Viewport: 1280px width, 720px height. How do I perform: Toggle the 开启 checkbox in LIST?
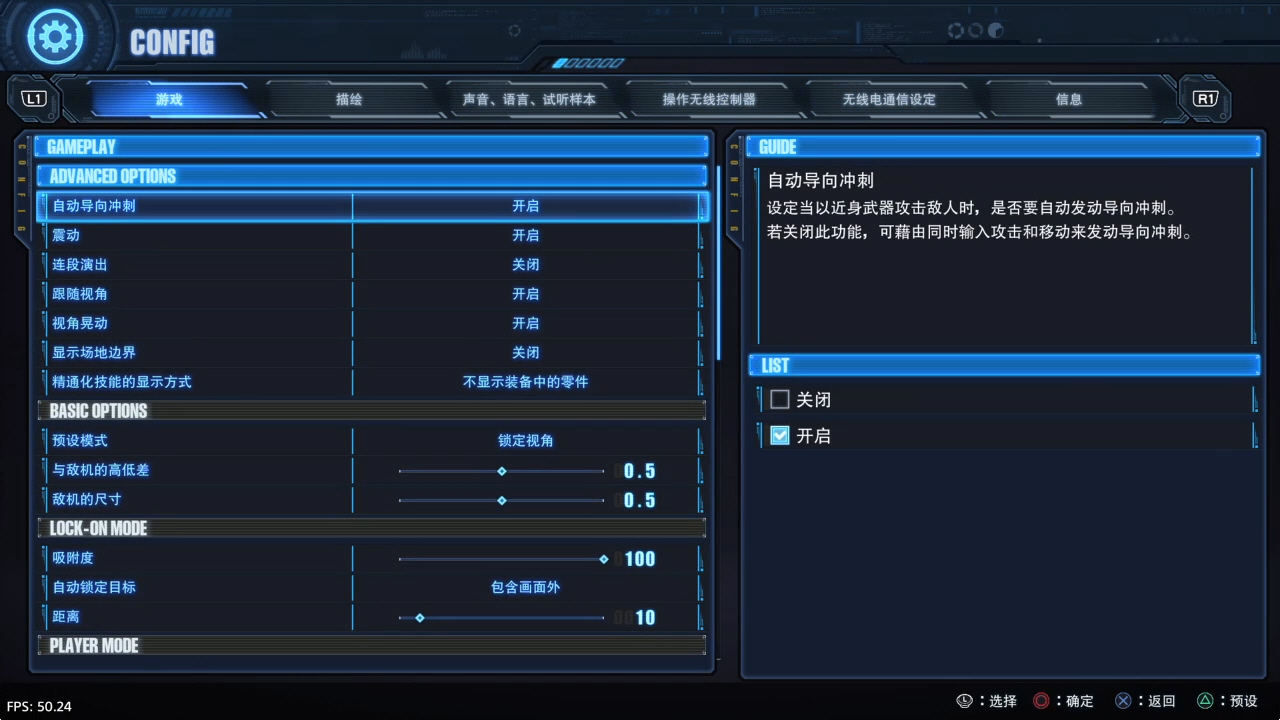(780, 436)
